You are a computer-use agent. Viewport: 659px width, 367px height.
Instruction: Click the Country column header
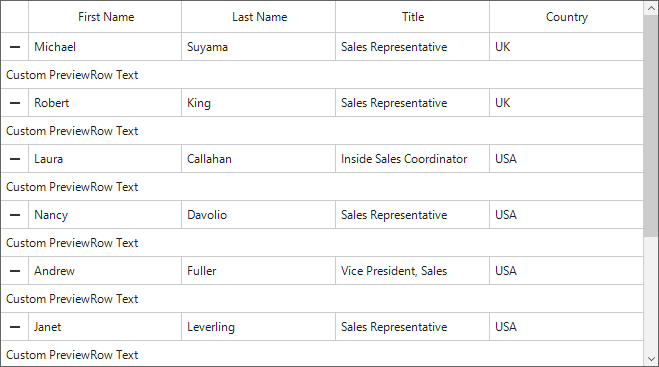coord(566,17)
